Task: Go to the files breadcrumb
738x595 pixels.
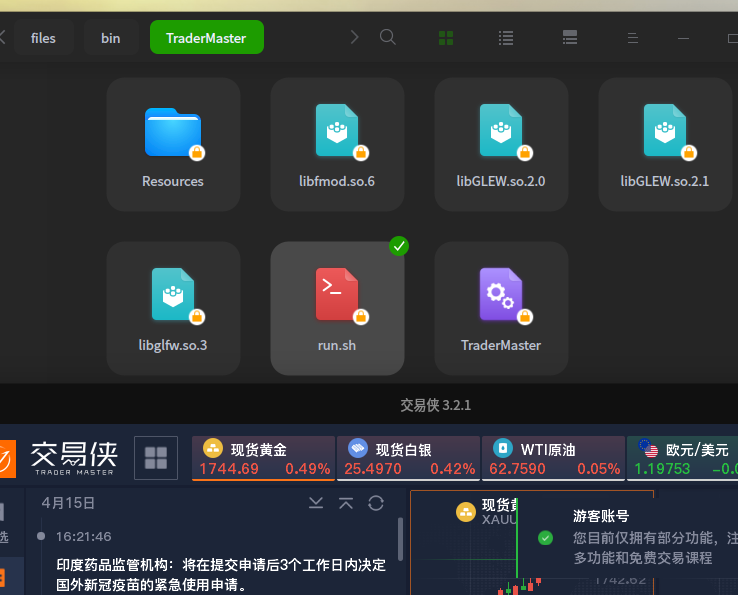Action: coord(43,38)
